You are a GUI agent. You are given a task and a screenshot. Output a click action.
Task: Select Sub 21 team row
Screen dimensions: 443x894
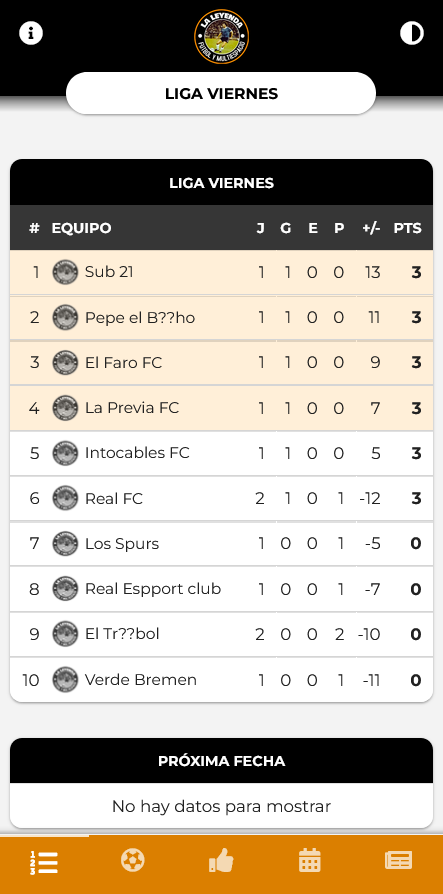tap(221, 273)
